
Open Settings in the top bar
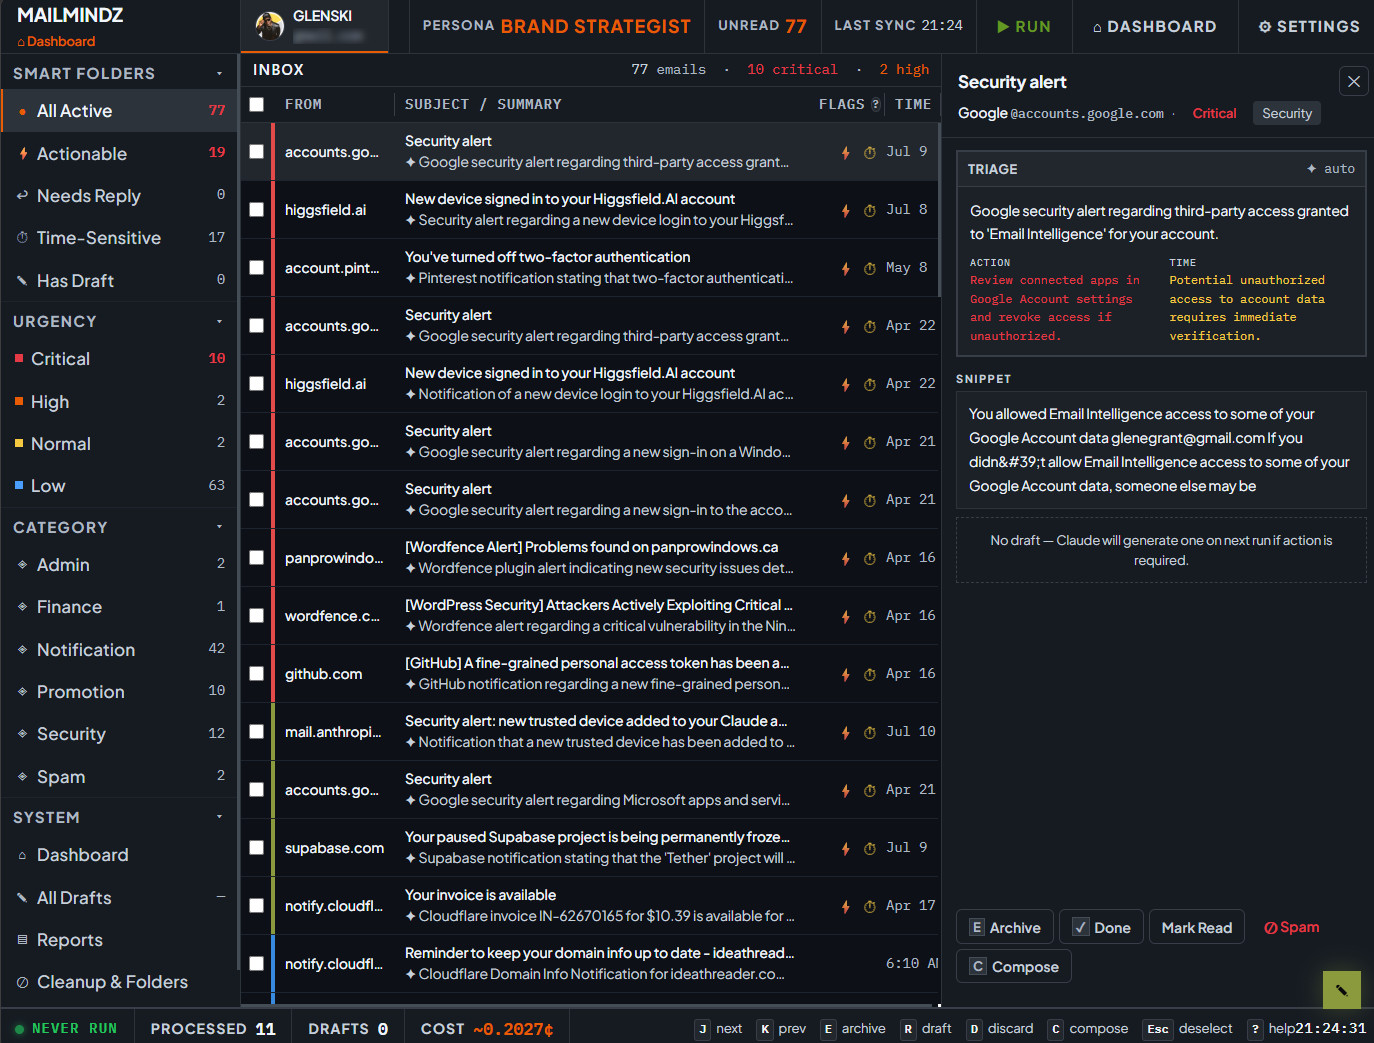pyautogui.click(x=1308, y=26)
